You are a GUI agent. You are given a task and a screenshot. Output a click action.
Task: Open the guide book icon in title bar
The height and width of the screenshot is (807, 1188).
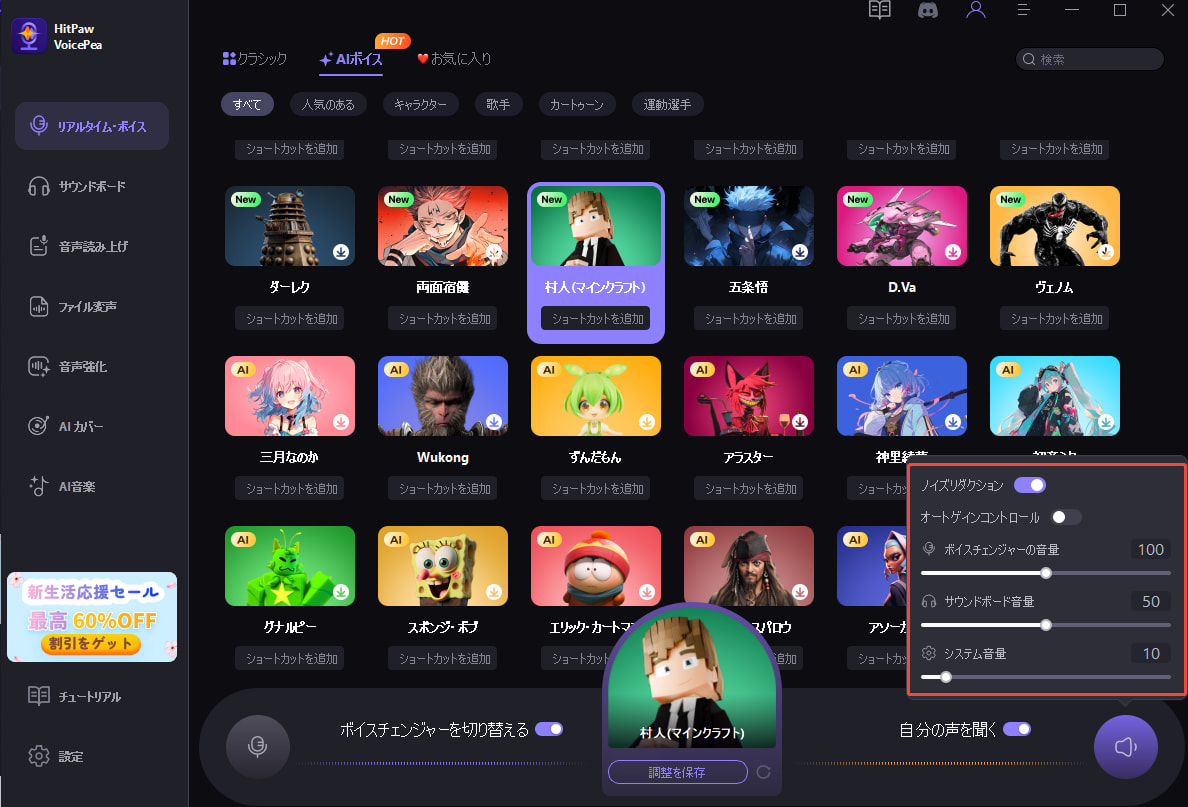click(x=880, y=10)
